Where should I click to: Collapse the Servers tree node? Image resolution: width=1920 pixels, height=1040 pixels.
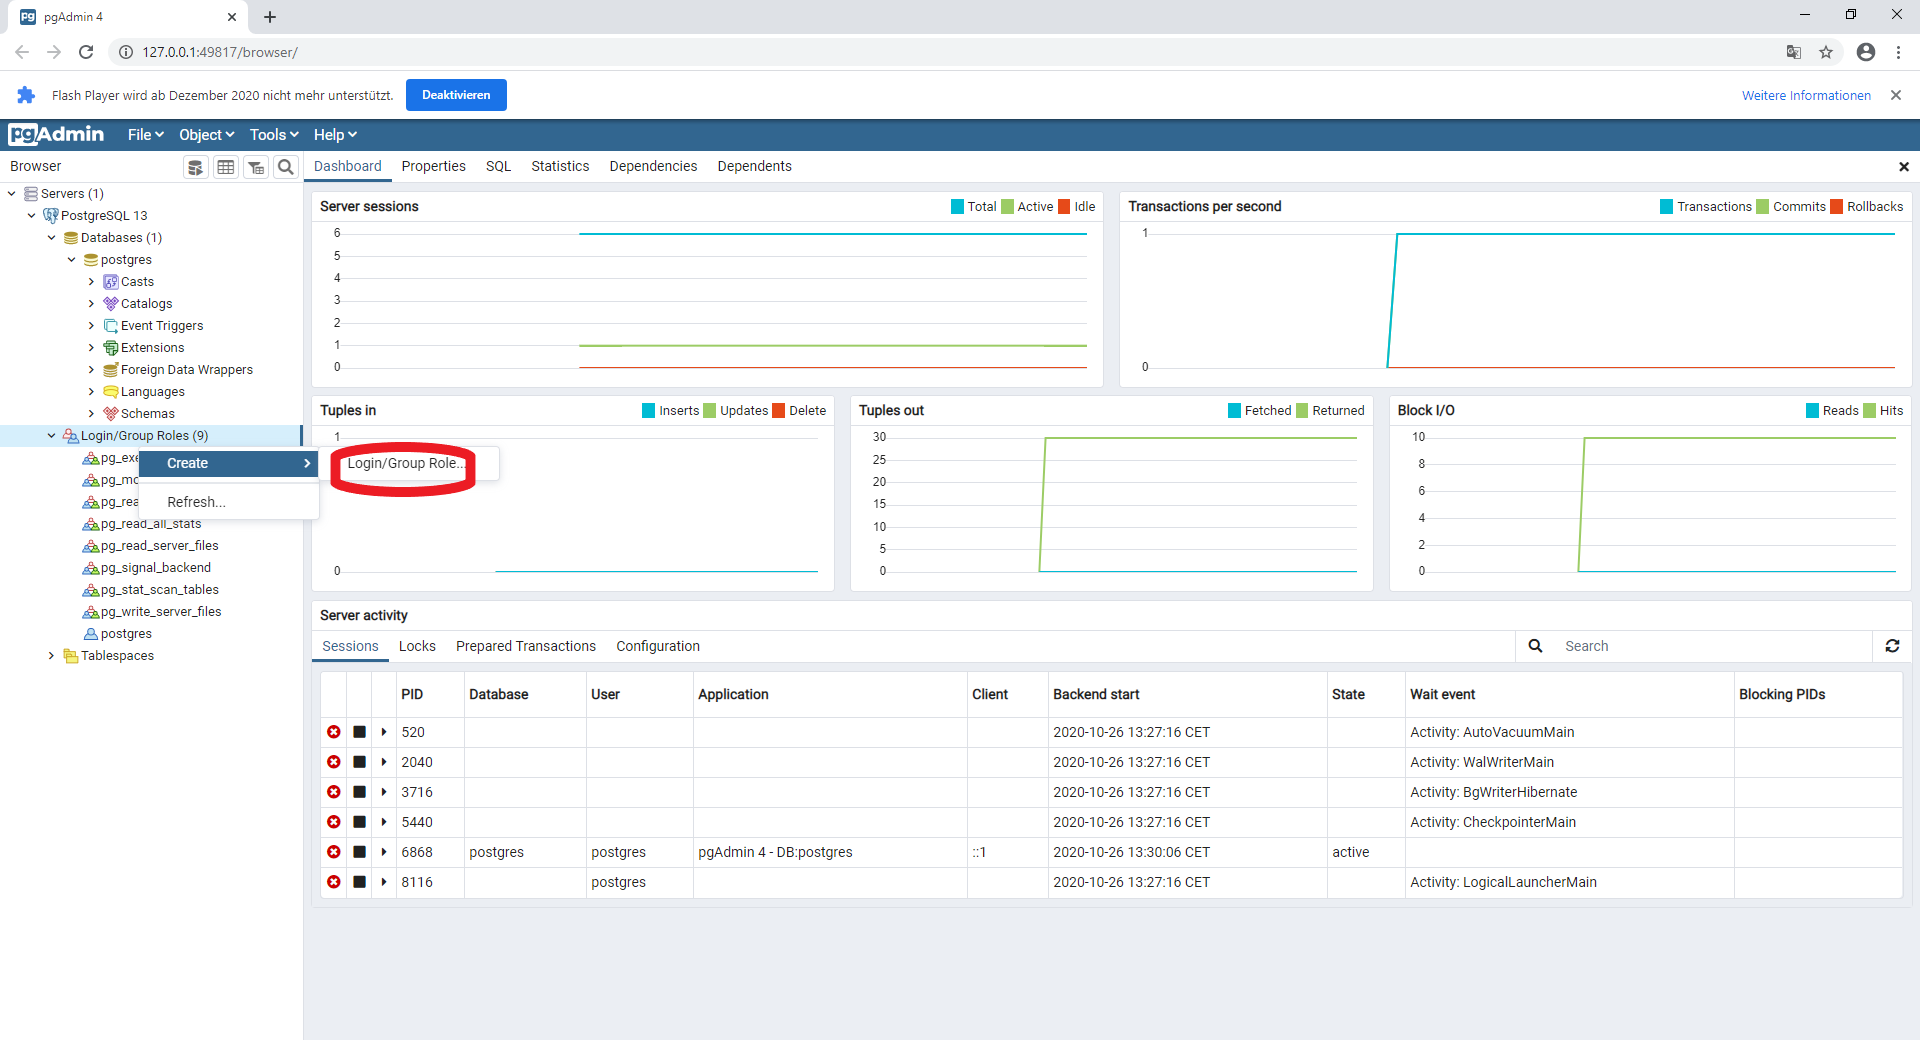[x=12, y=194]
